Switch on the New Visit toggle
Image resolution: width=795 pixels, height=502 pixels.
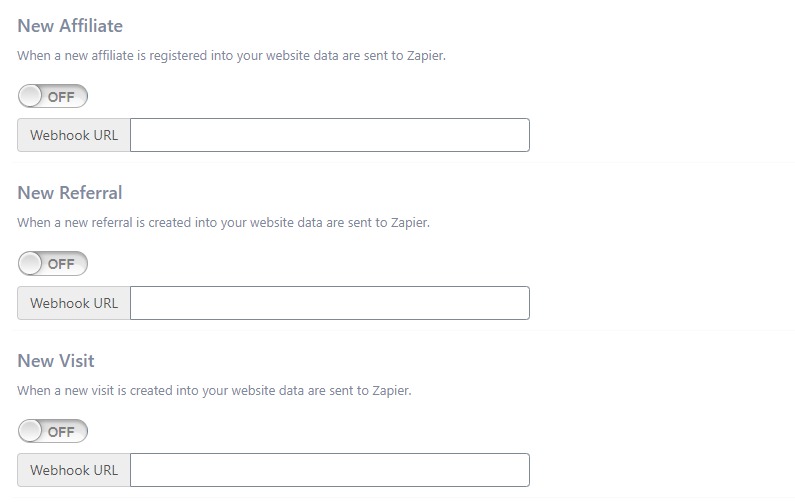click(x=53, y=432)
